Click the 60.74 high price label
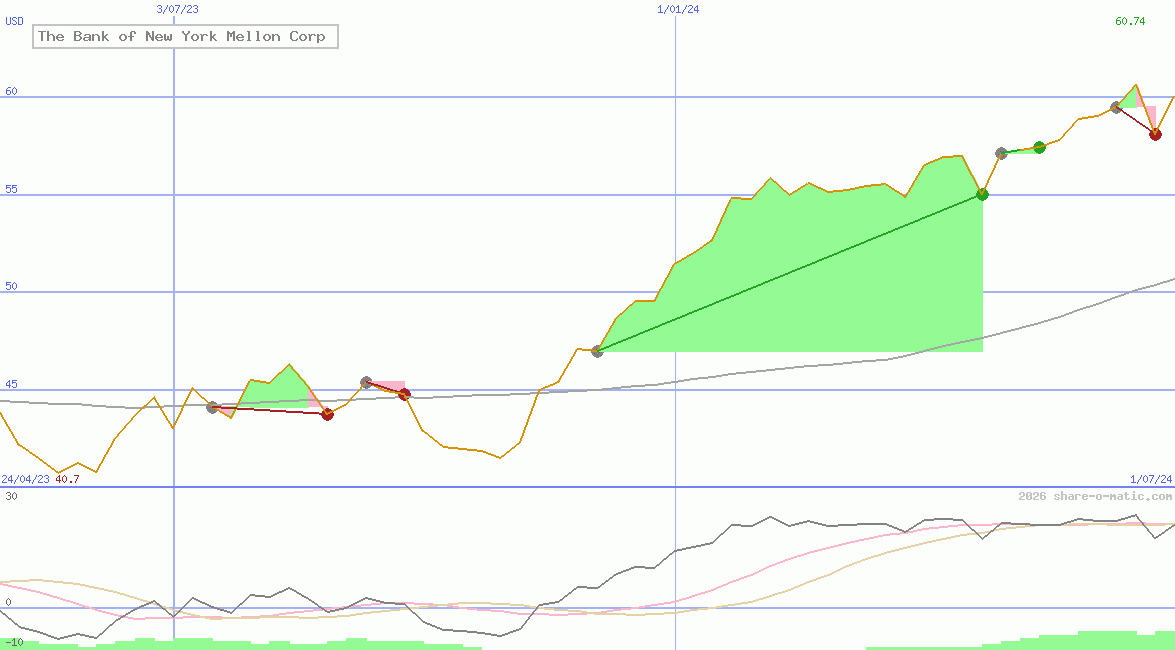 point(1130,21)
